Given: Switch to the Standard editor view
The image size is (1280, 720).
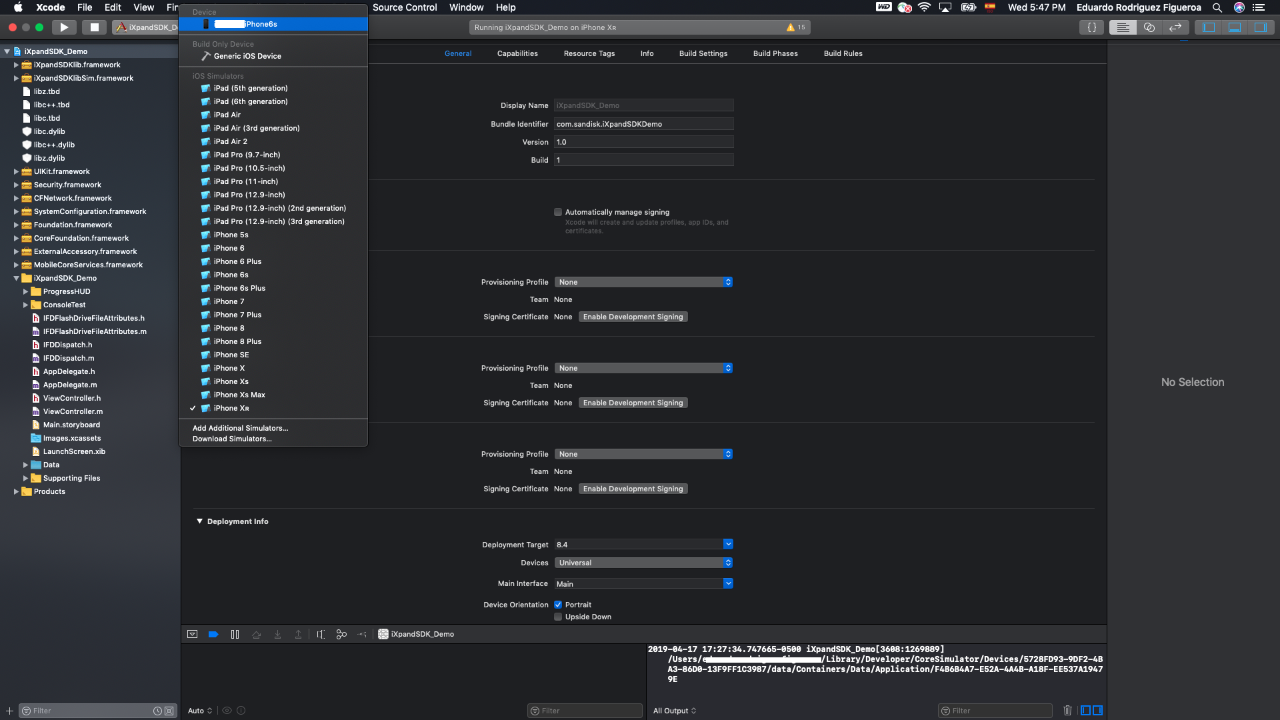Looking at the screenshot, I should [1122, 27].
